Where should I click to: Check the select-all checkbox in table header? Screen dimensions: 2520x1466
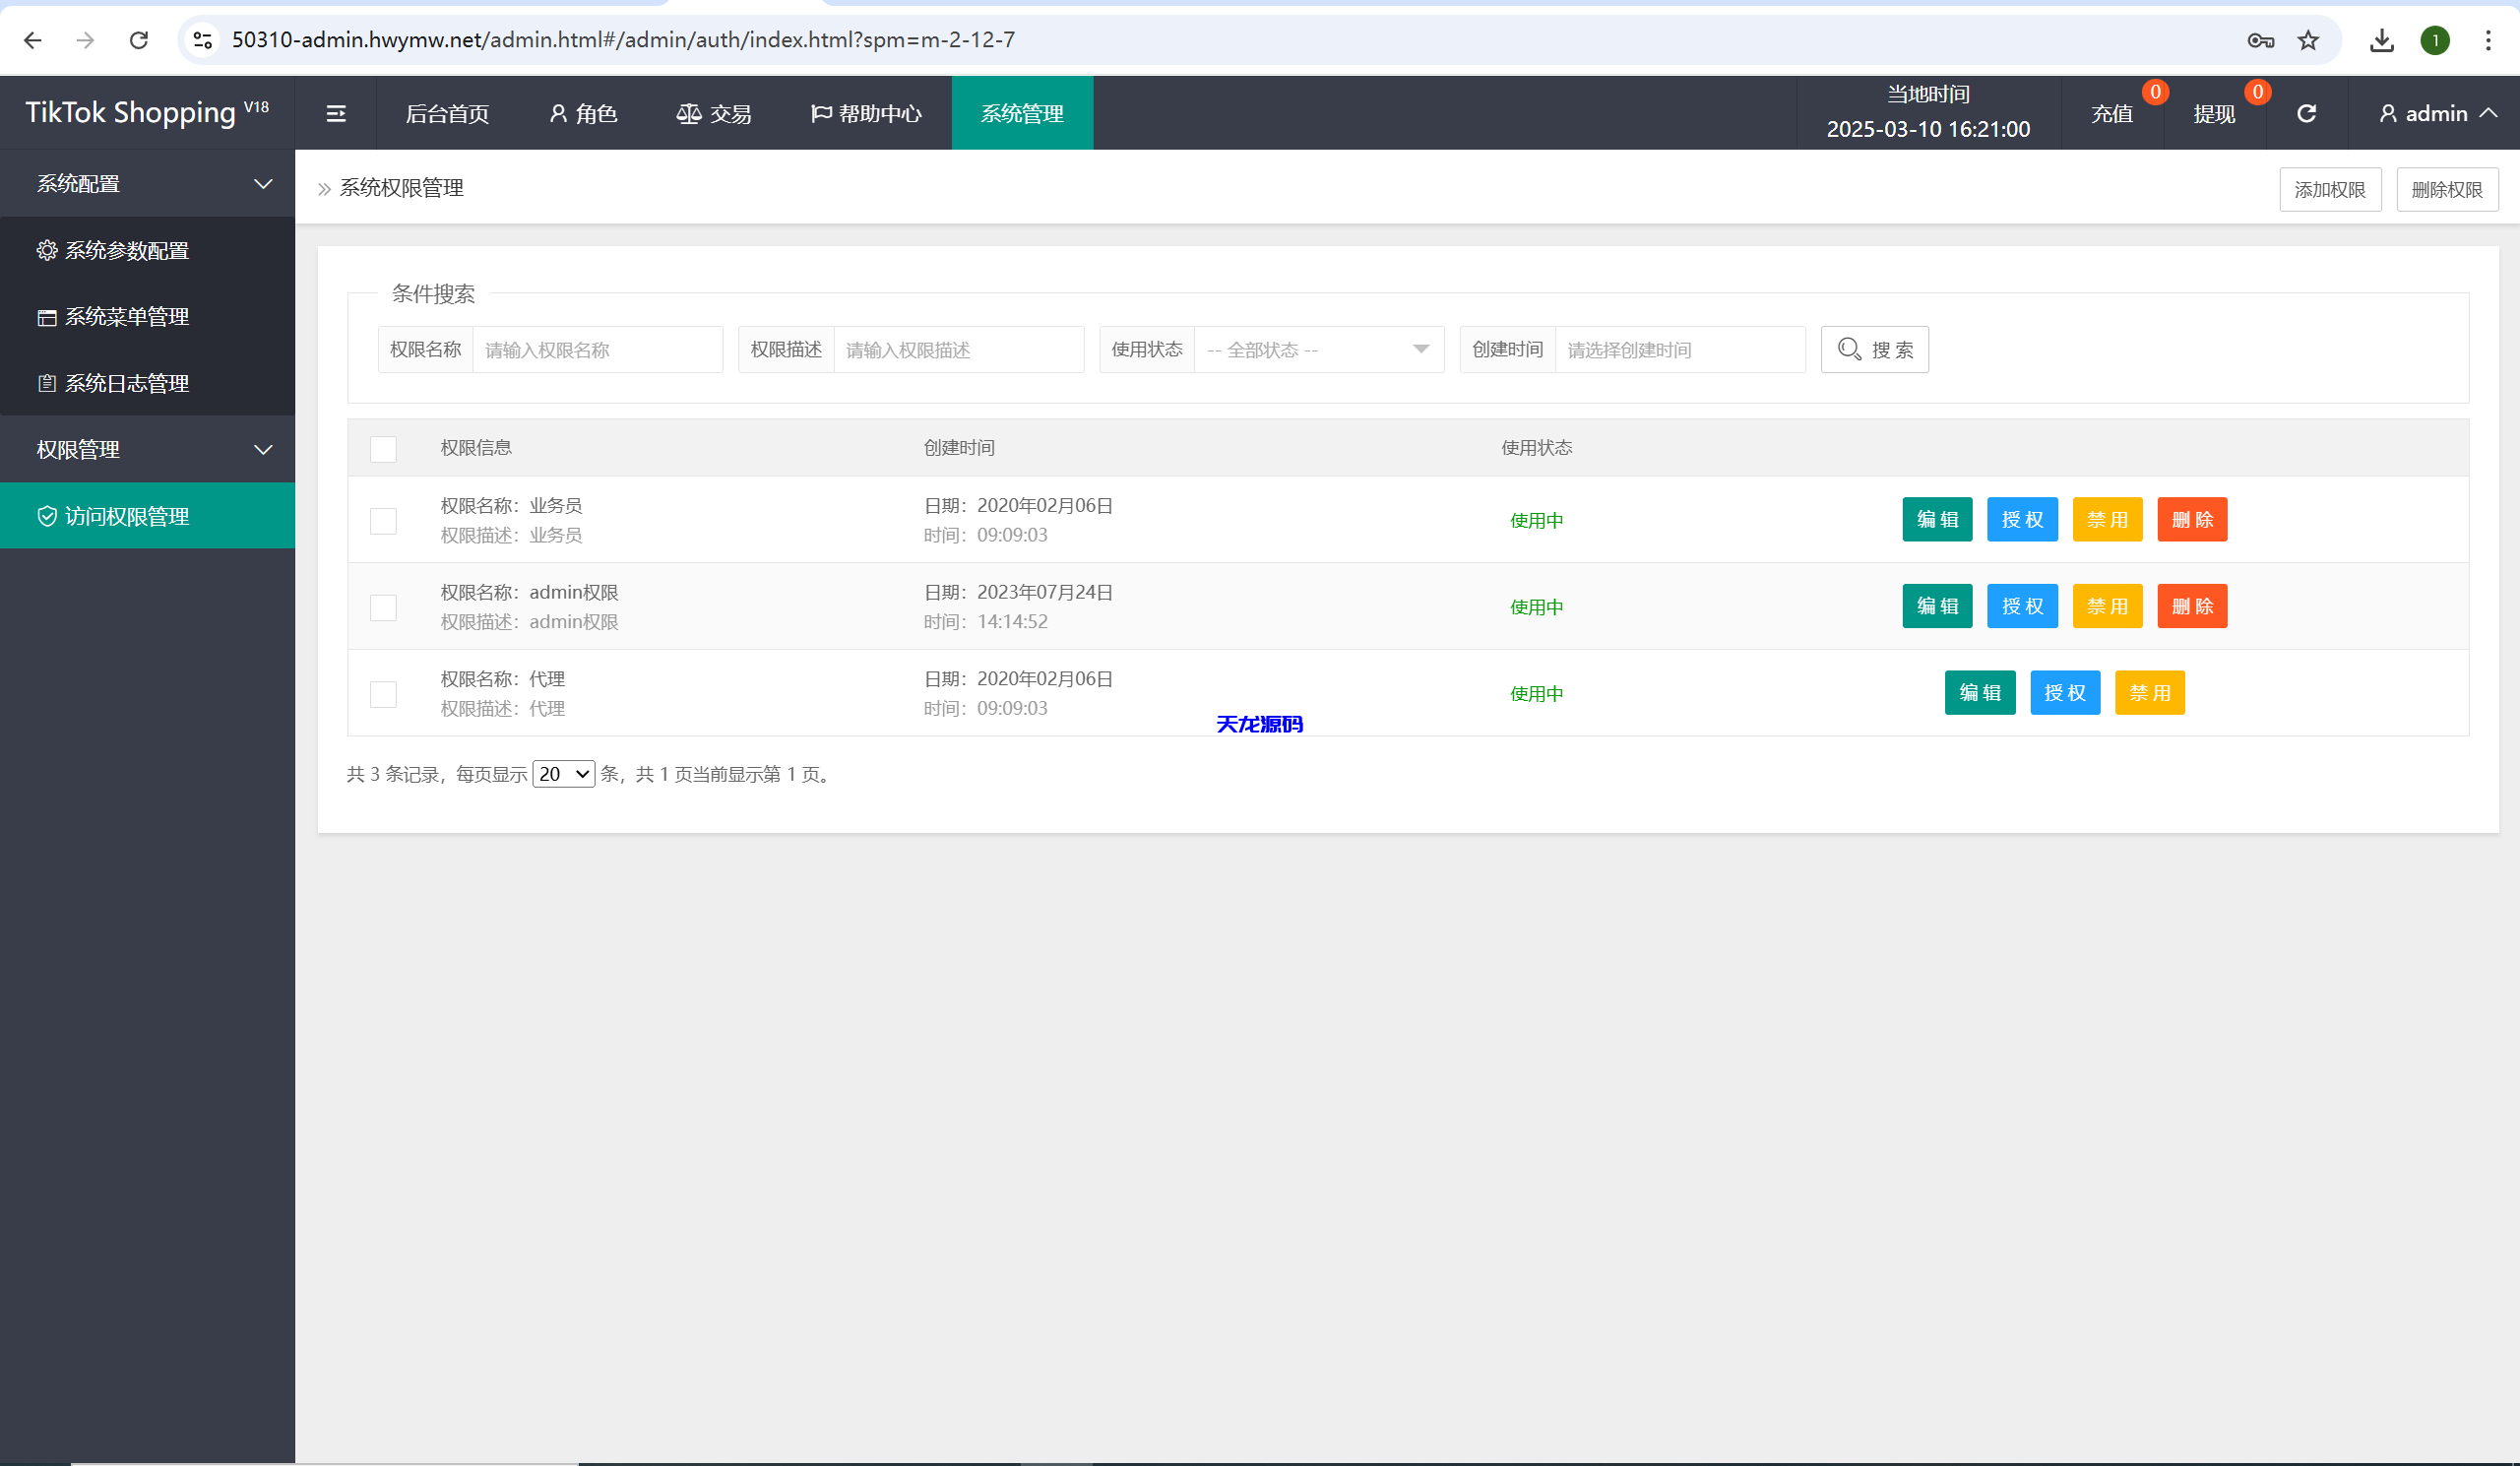click(383, 449)
